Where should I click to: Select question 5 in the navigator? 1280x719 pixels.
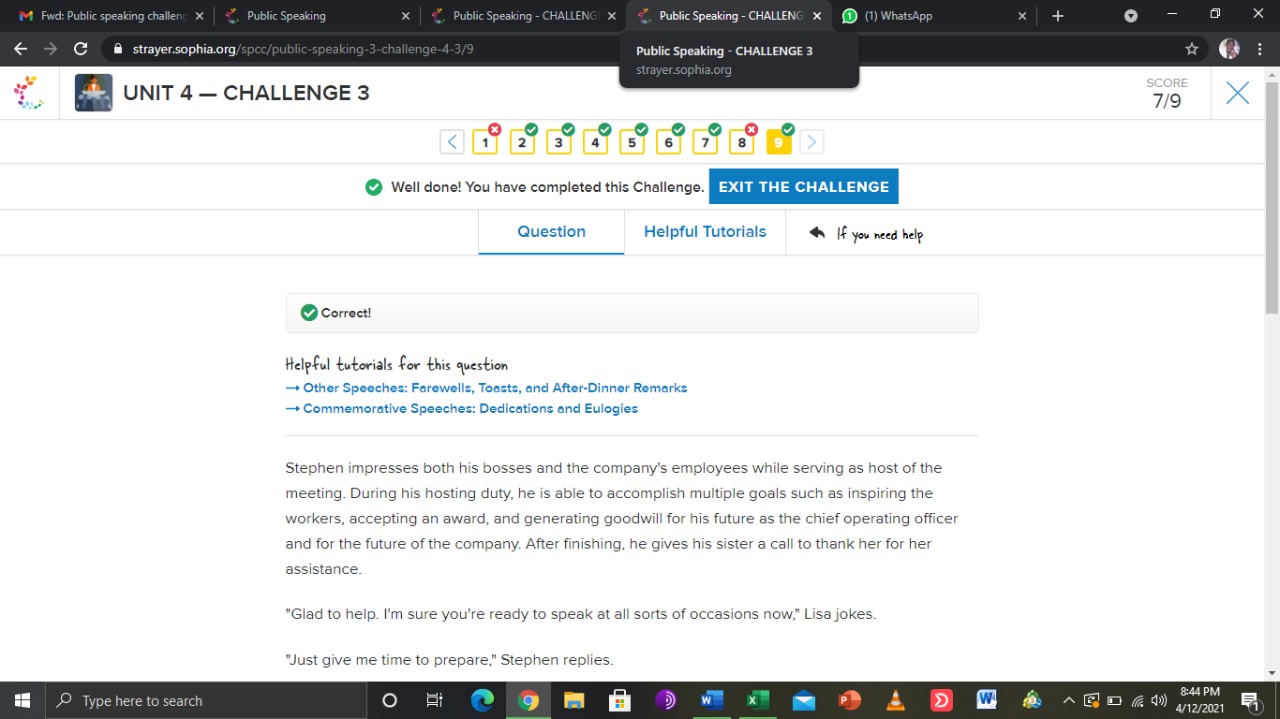(631, 143)
